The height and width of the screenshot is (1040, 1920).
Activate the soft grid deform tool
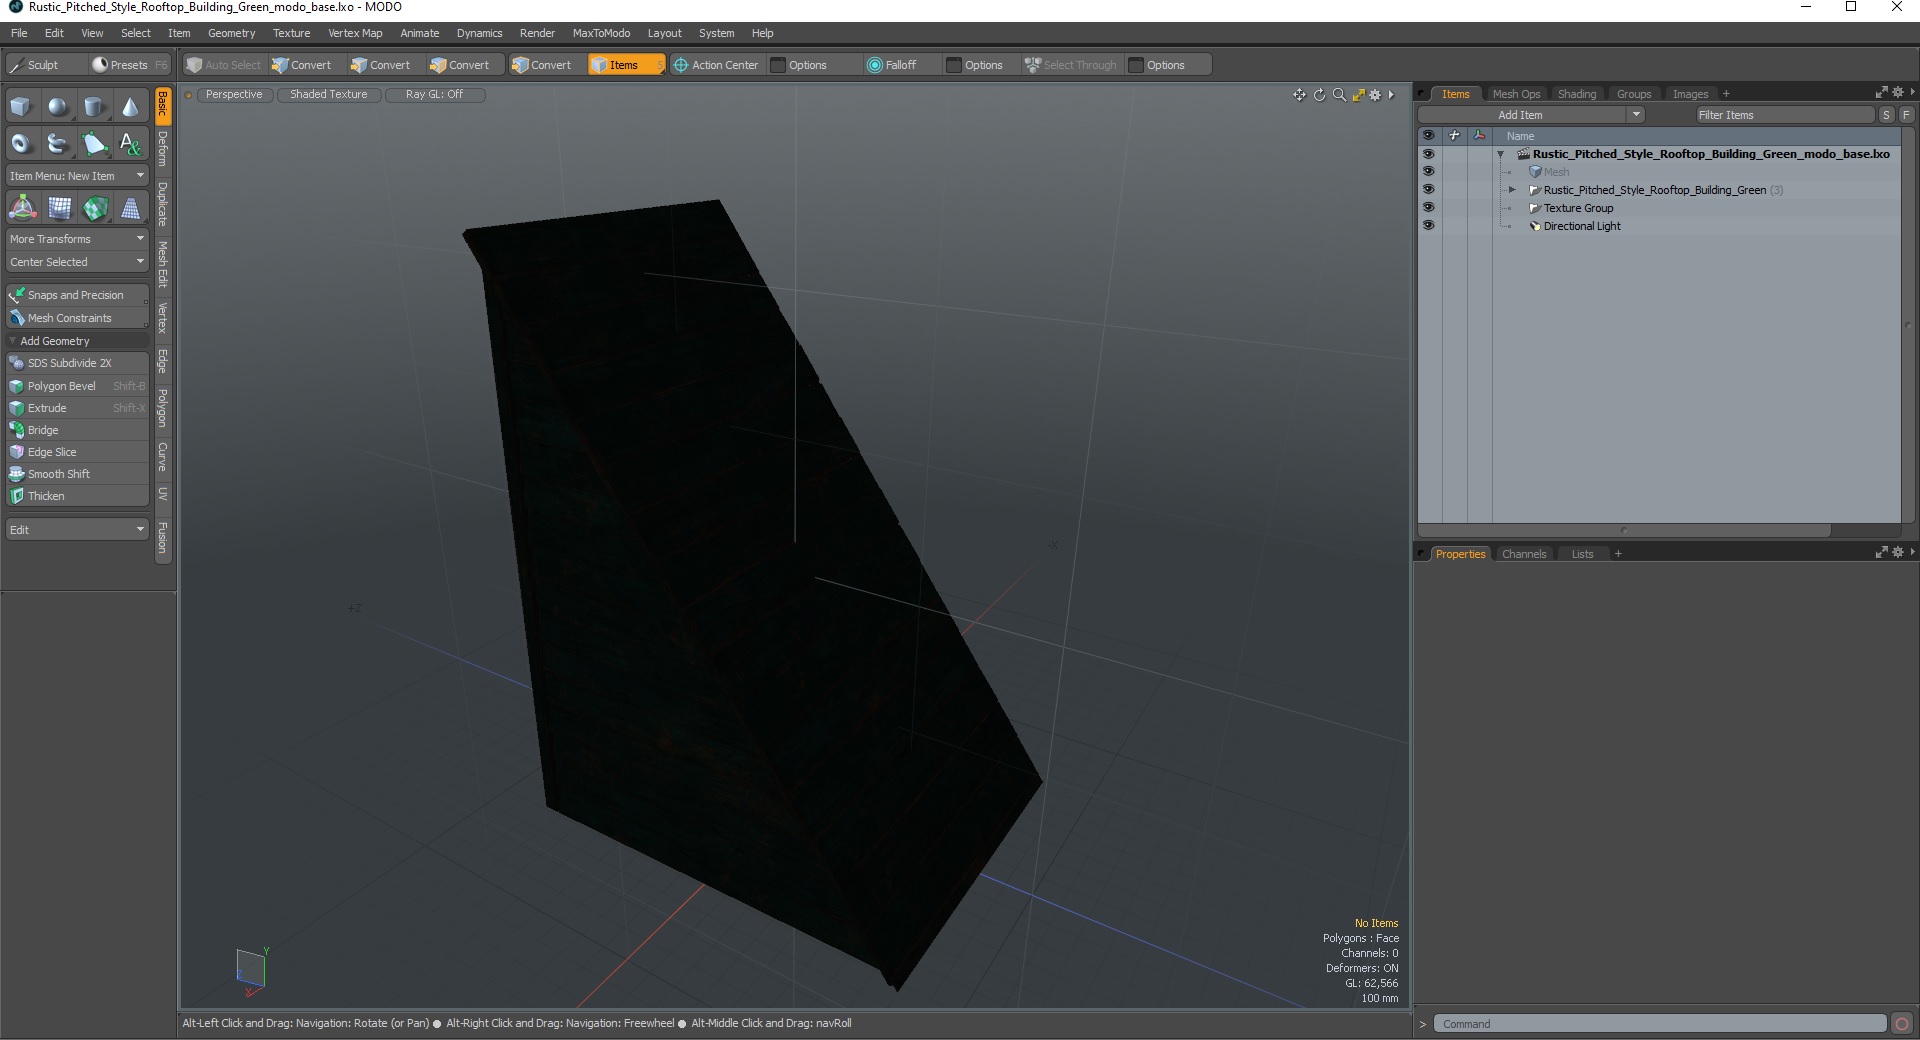(x=59, y=208)
